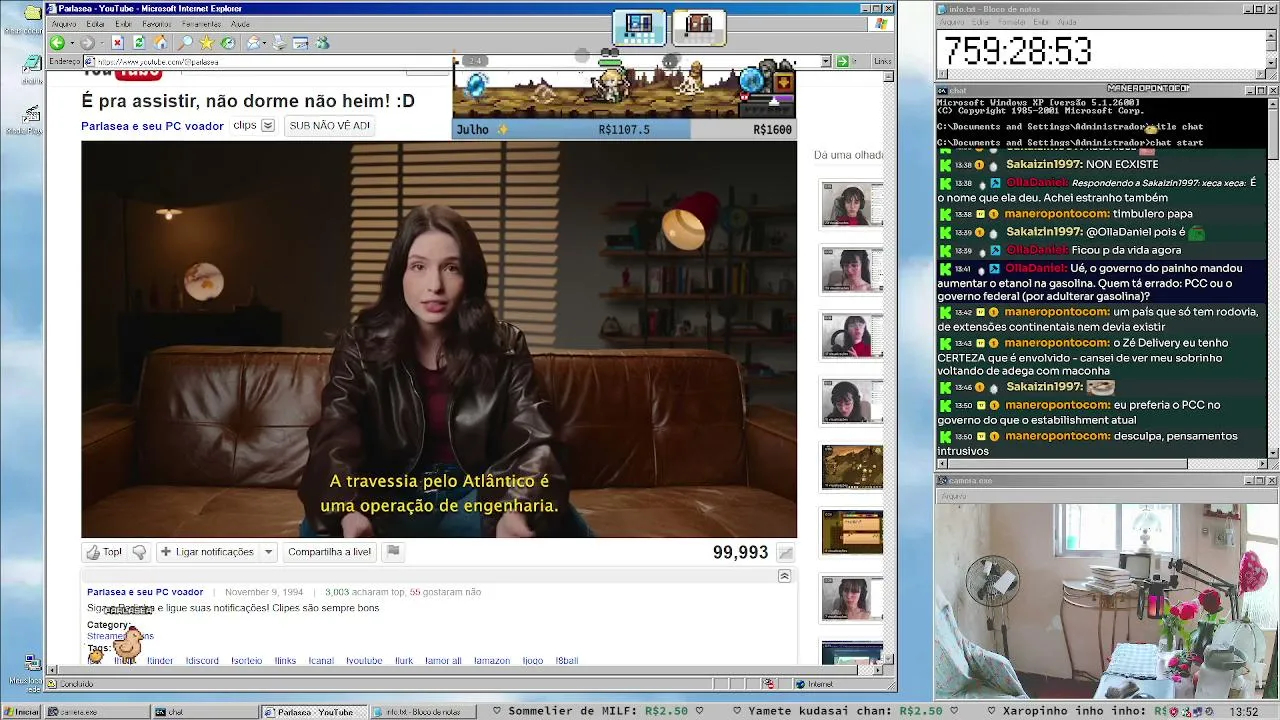Click the red X Stop icon in IE toolbar
The height and width of the screenshot is (720, 1280).
pyautogui.click(x=117, y=43)
